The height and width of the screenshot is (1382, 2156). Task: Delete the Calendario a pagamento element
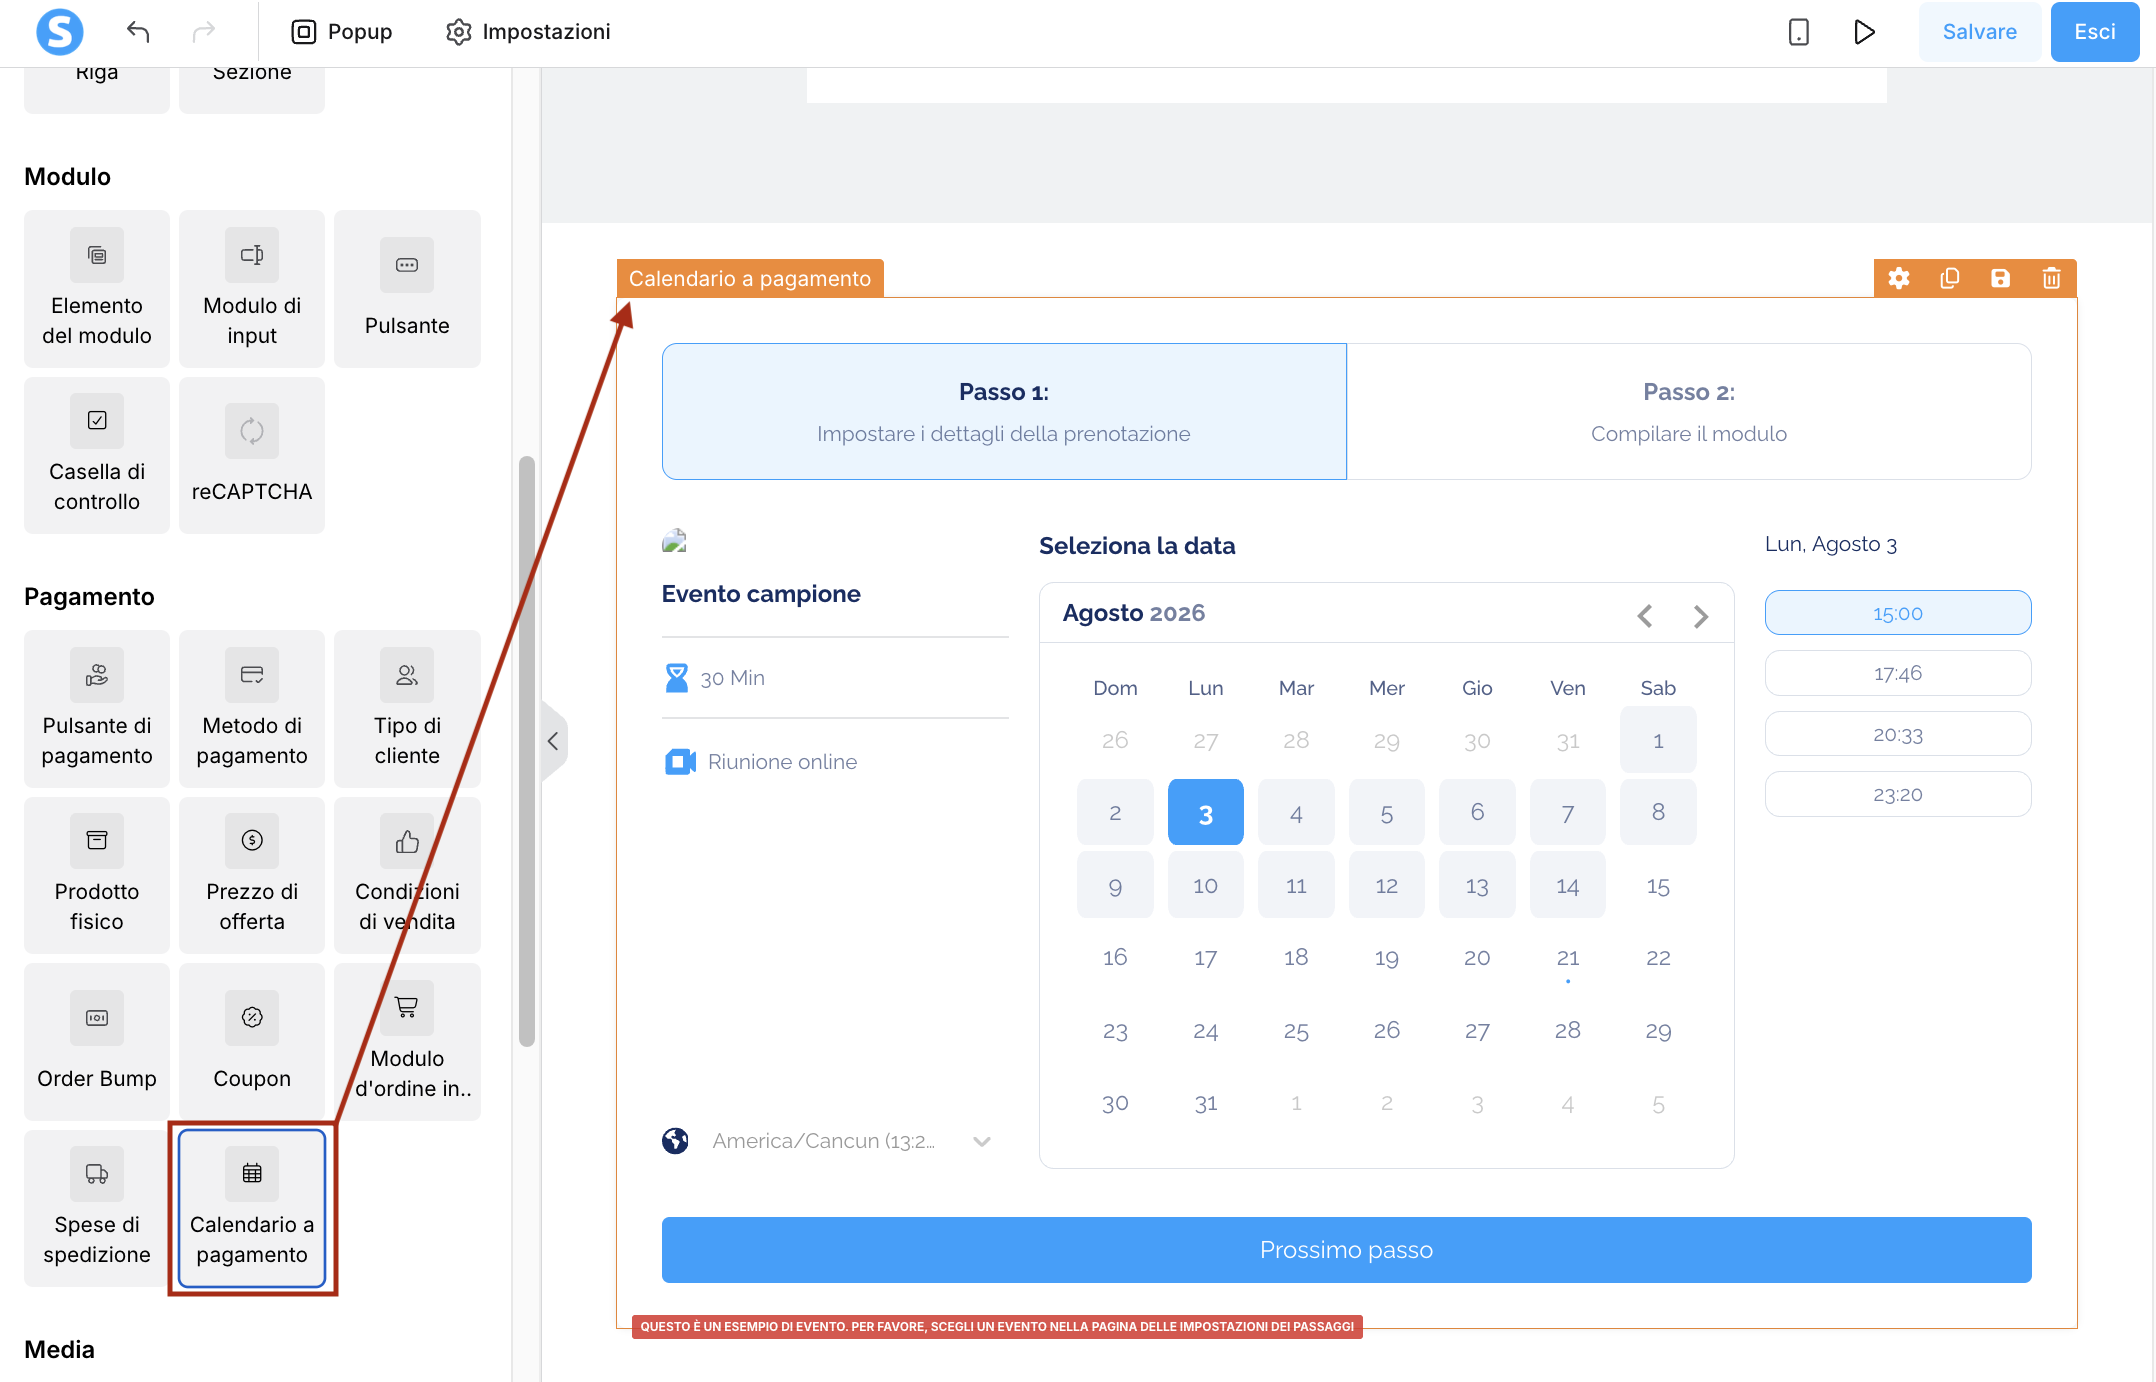pos(2051,278)
